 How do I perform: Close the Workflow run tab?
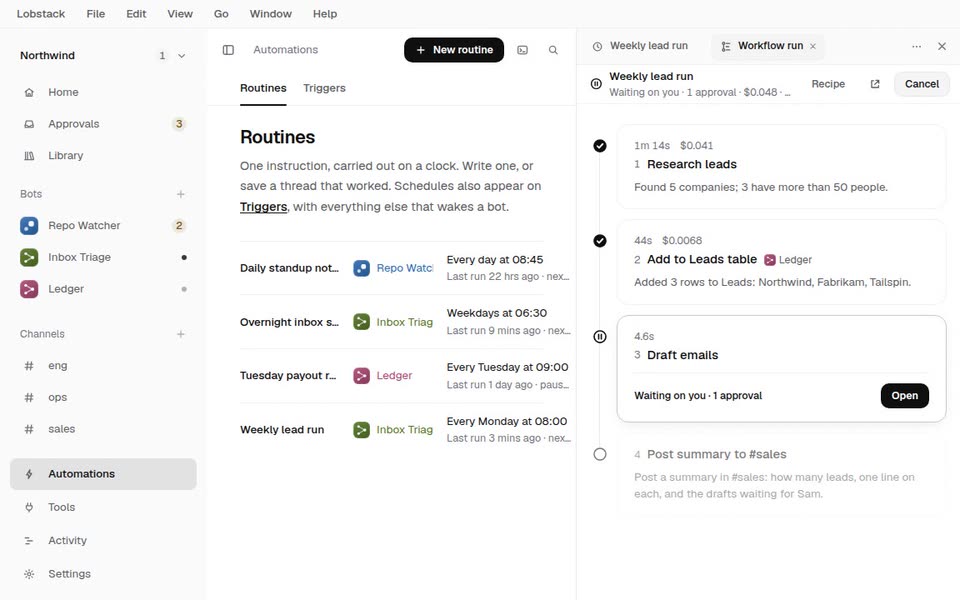pyautogui.click(x=813, y=47)
